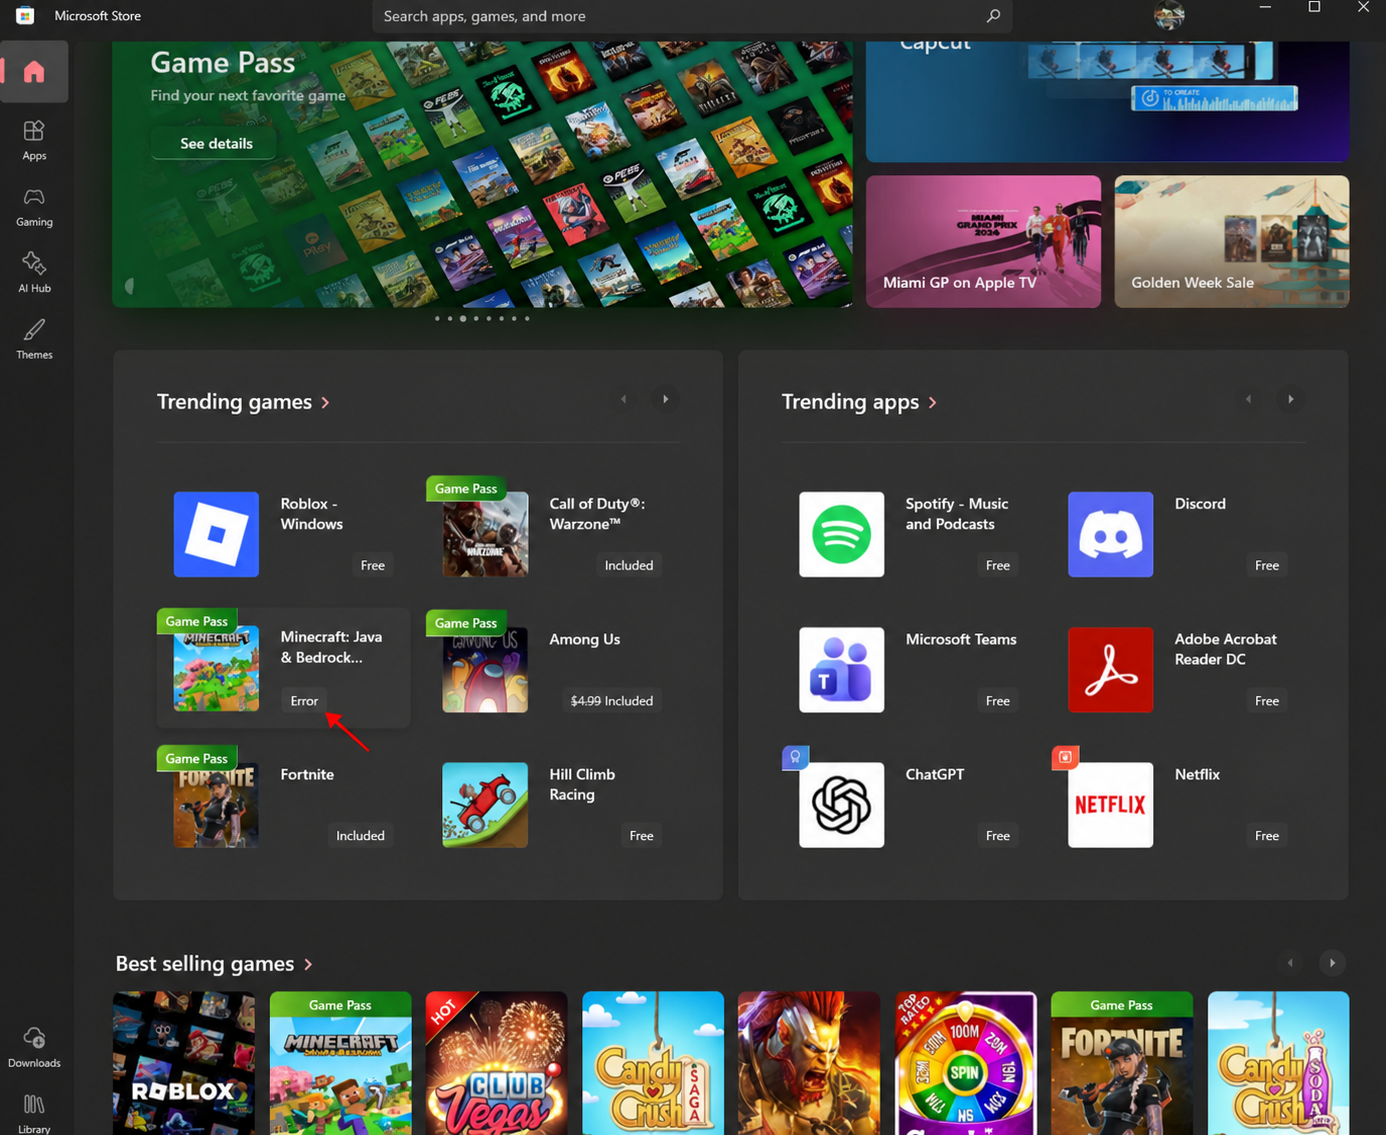
Task: Open the Microsoft Teams app icon
Action: (x=841, y=670)
